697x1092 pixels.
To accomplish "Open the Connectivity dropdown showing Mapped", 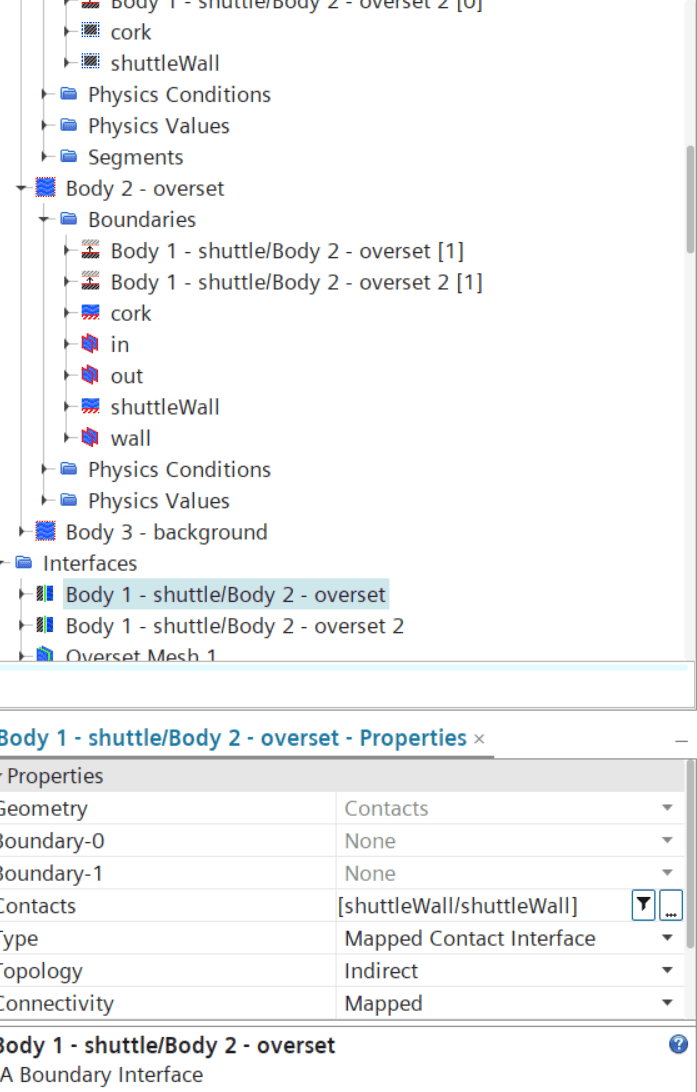I will tap(667, 1003).
